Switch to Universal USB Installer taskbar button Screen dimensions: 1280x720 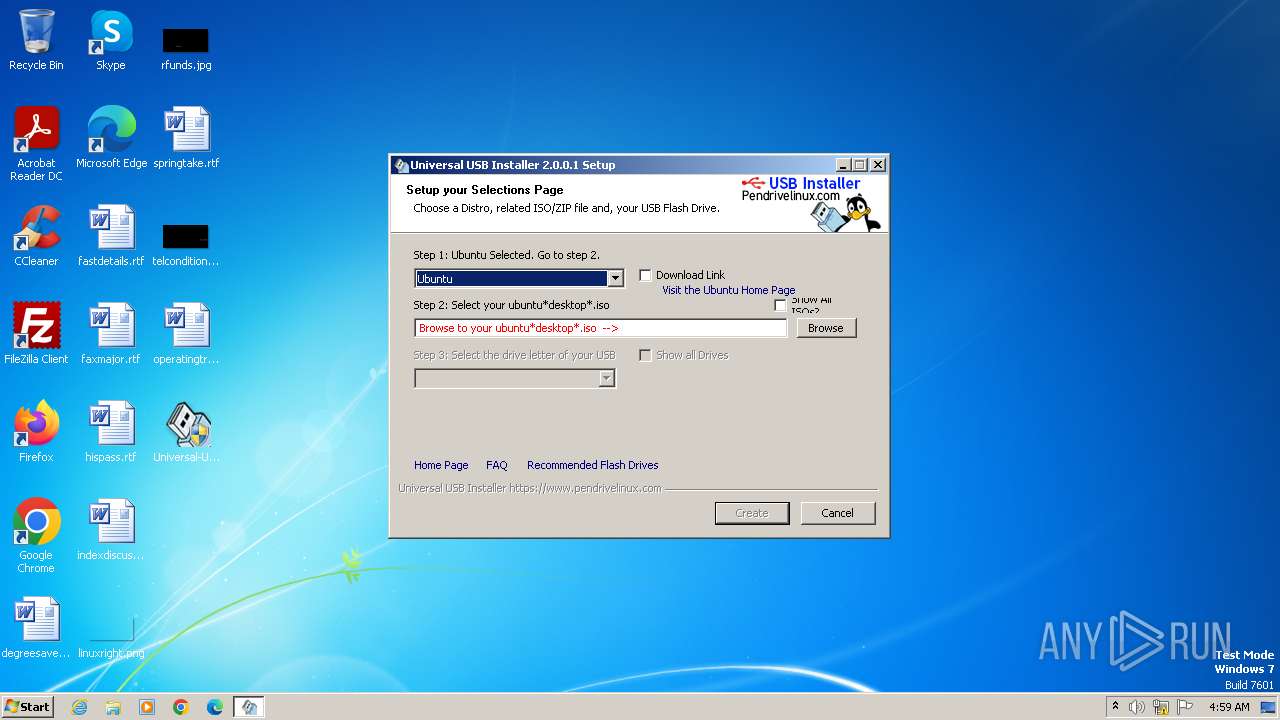pyautogui.click(x=249, y=707)
